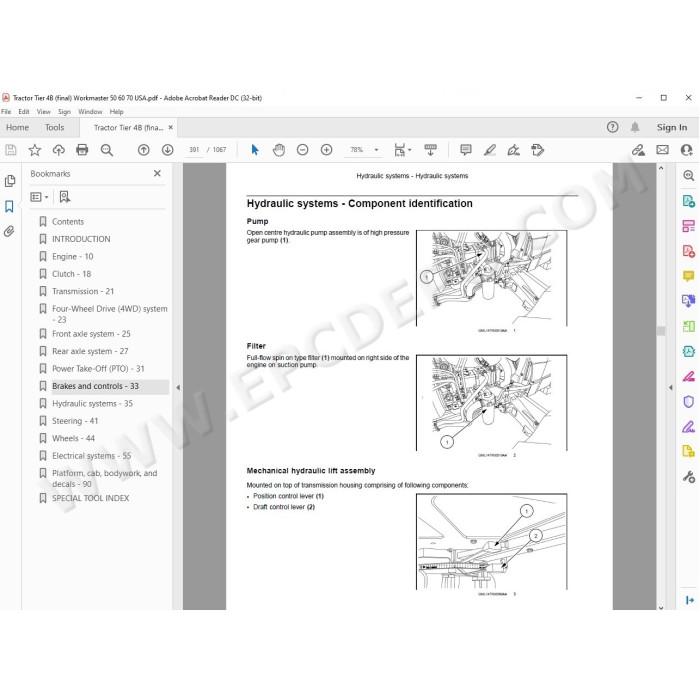Open the Four-Wheel Drive system bookmark
The width and height of the screenshot is (700, 700).
[110, 314]
